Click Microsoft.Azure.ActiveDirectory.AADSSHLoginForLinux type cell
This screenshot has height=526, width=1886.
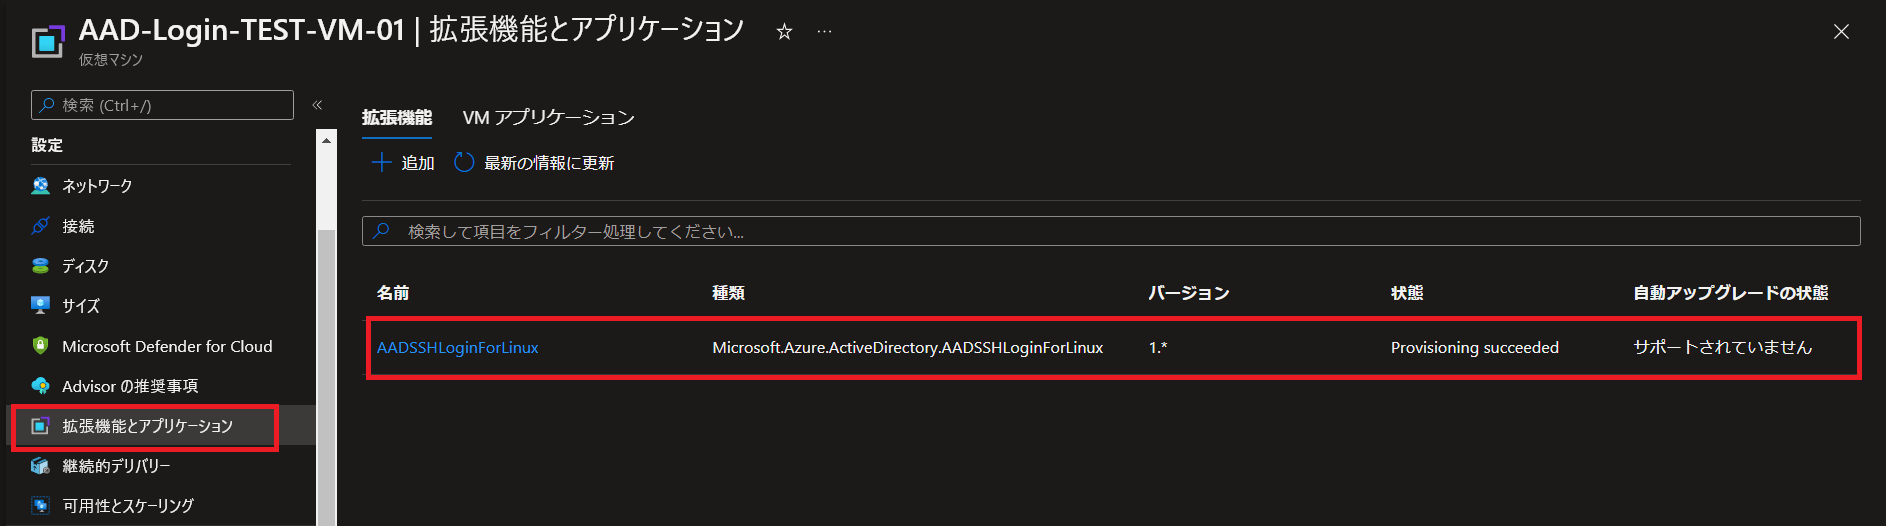click(908, 348)
